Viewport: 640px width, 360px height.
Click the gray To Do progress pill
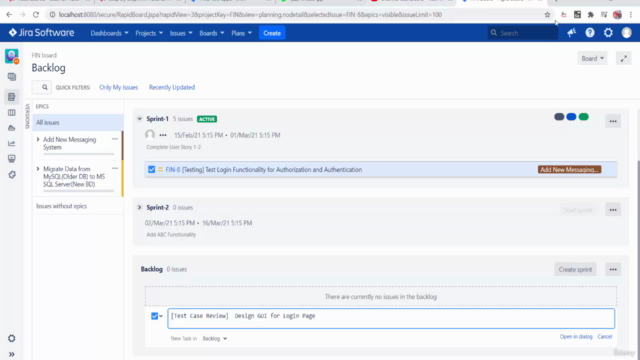[559, 117]
